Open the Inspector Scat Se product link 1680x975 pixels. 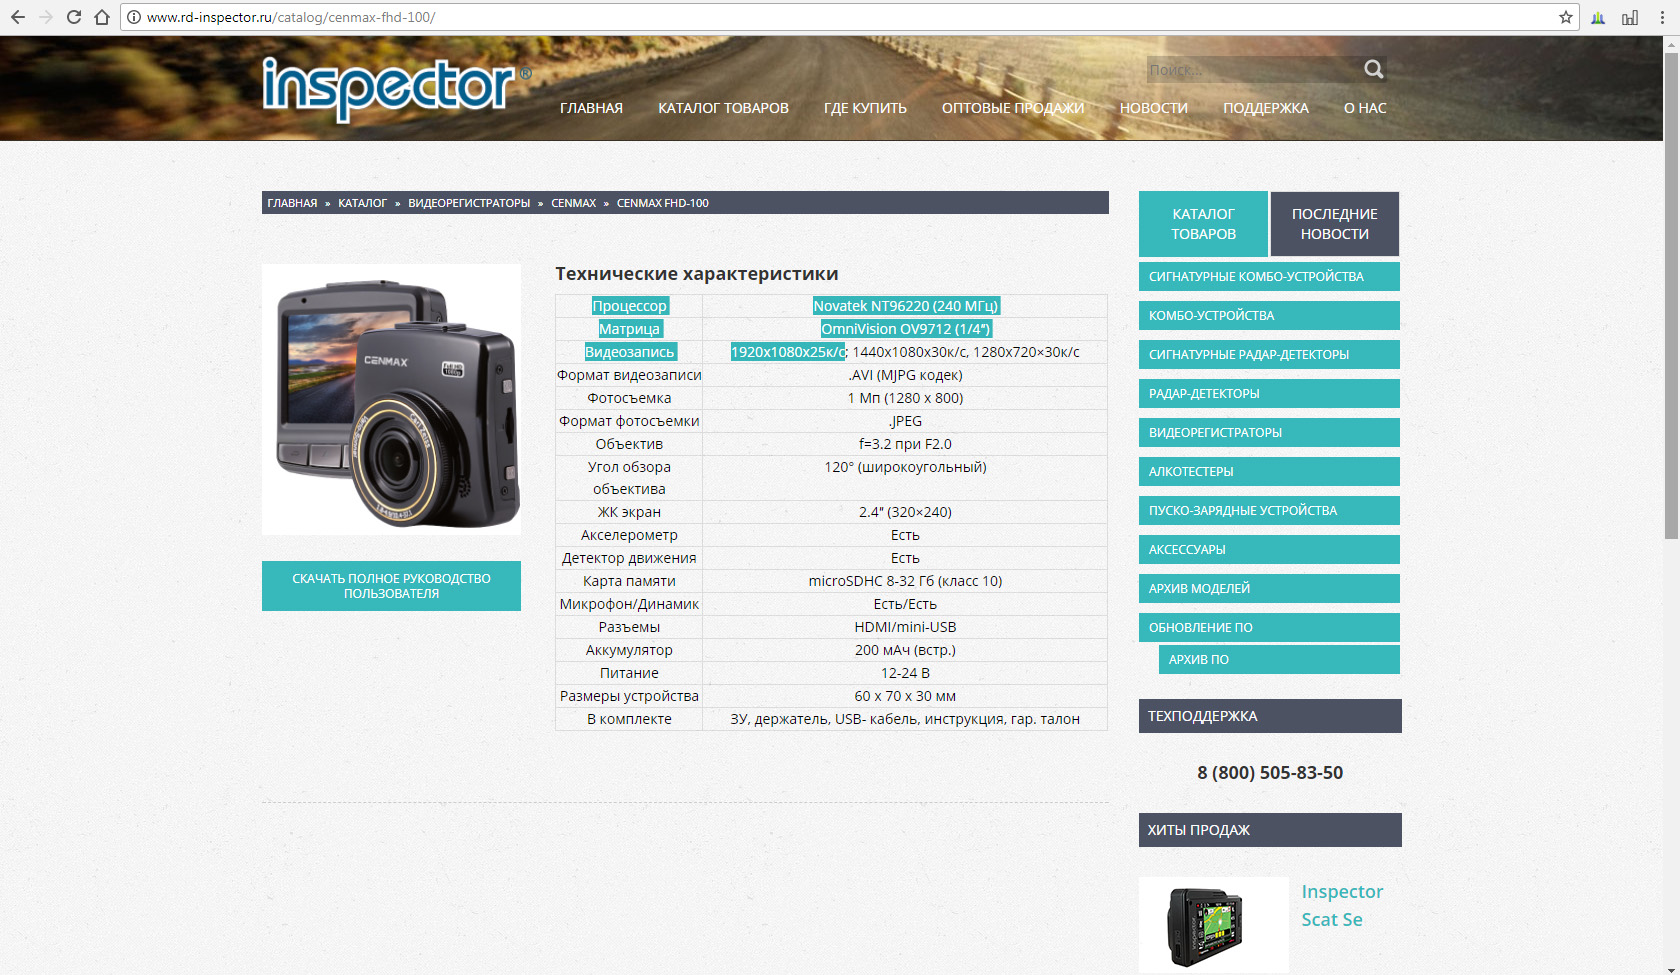point(1341,905)
